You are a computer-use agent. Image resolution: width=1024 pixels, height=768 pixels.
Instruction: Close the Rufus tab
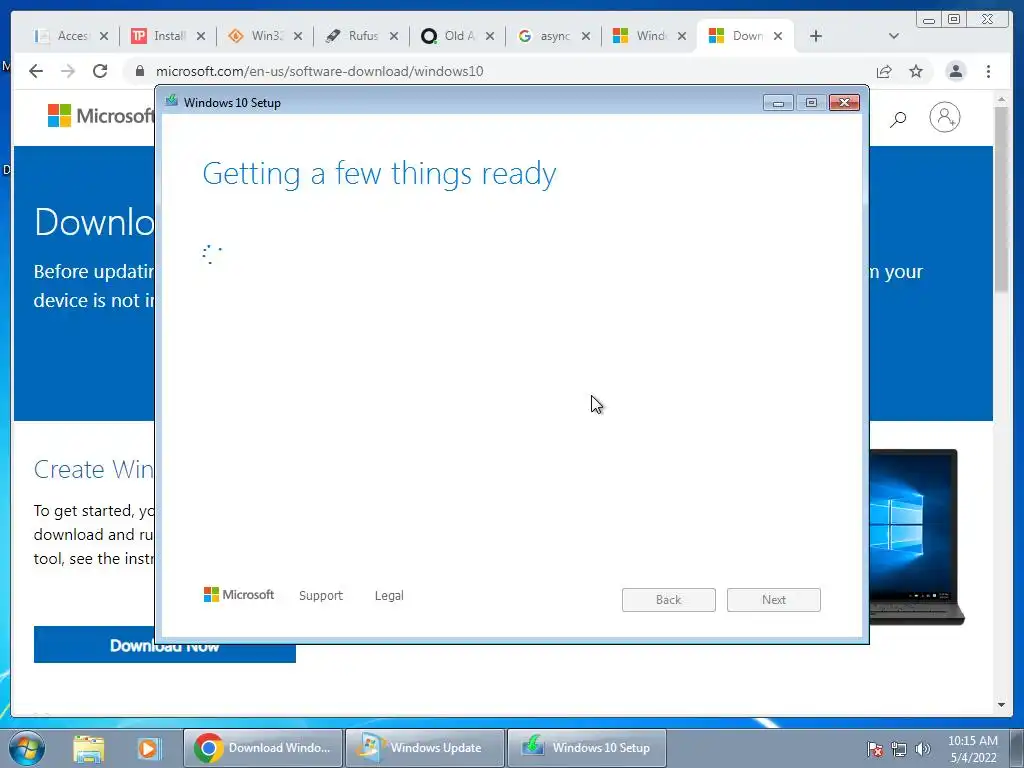click(394, 36)
